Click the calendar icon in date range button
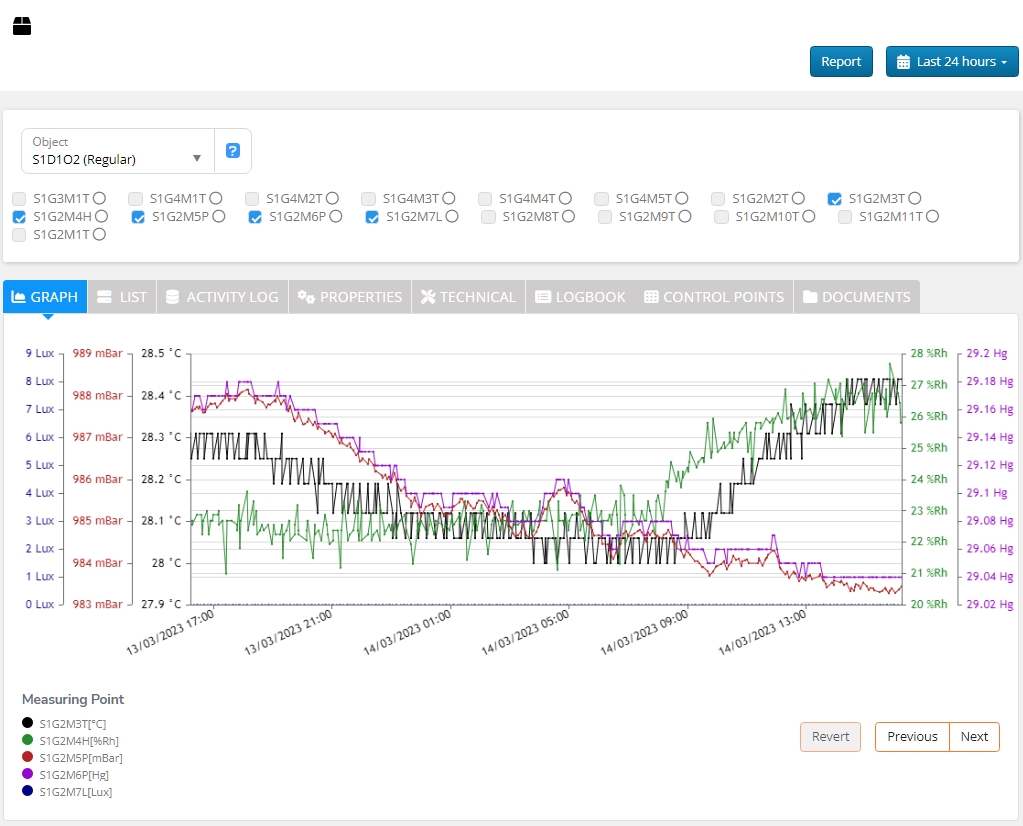Screen dimensions: 1023x826 (904, 62)
